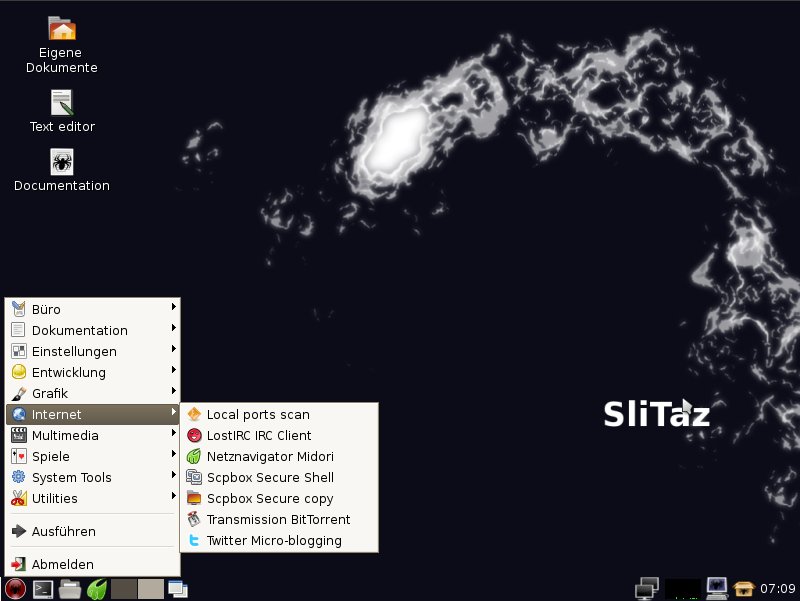Viewport: 800px width, 601px height.
Task: Click the blue Twitter bird icon
Action: 194,540
